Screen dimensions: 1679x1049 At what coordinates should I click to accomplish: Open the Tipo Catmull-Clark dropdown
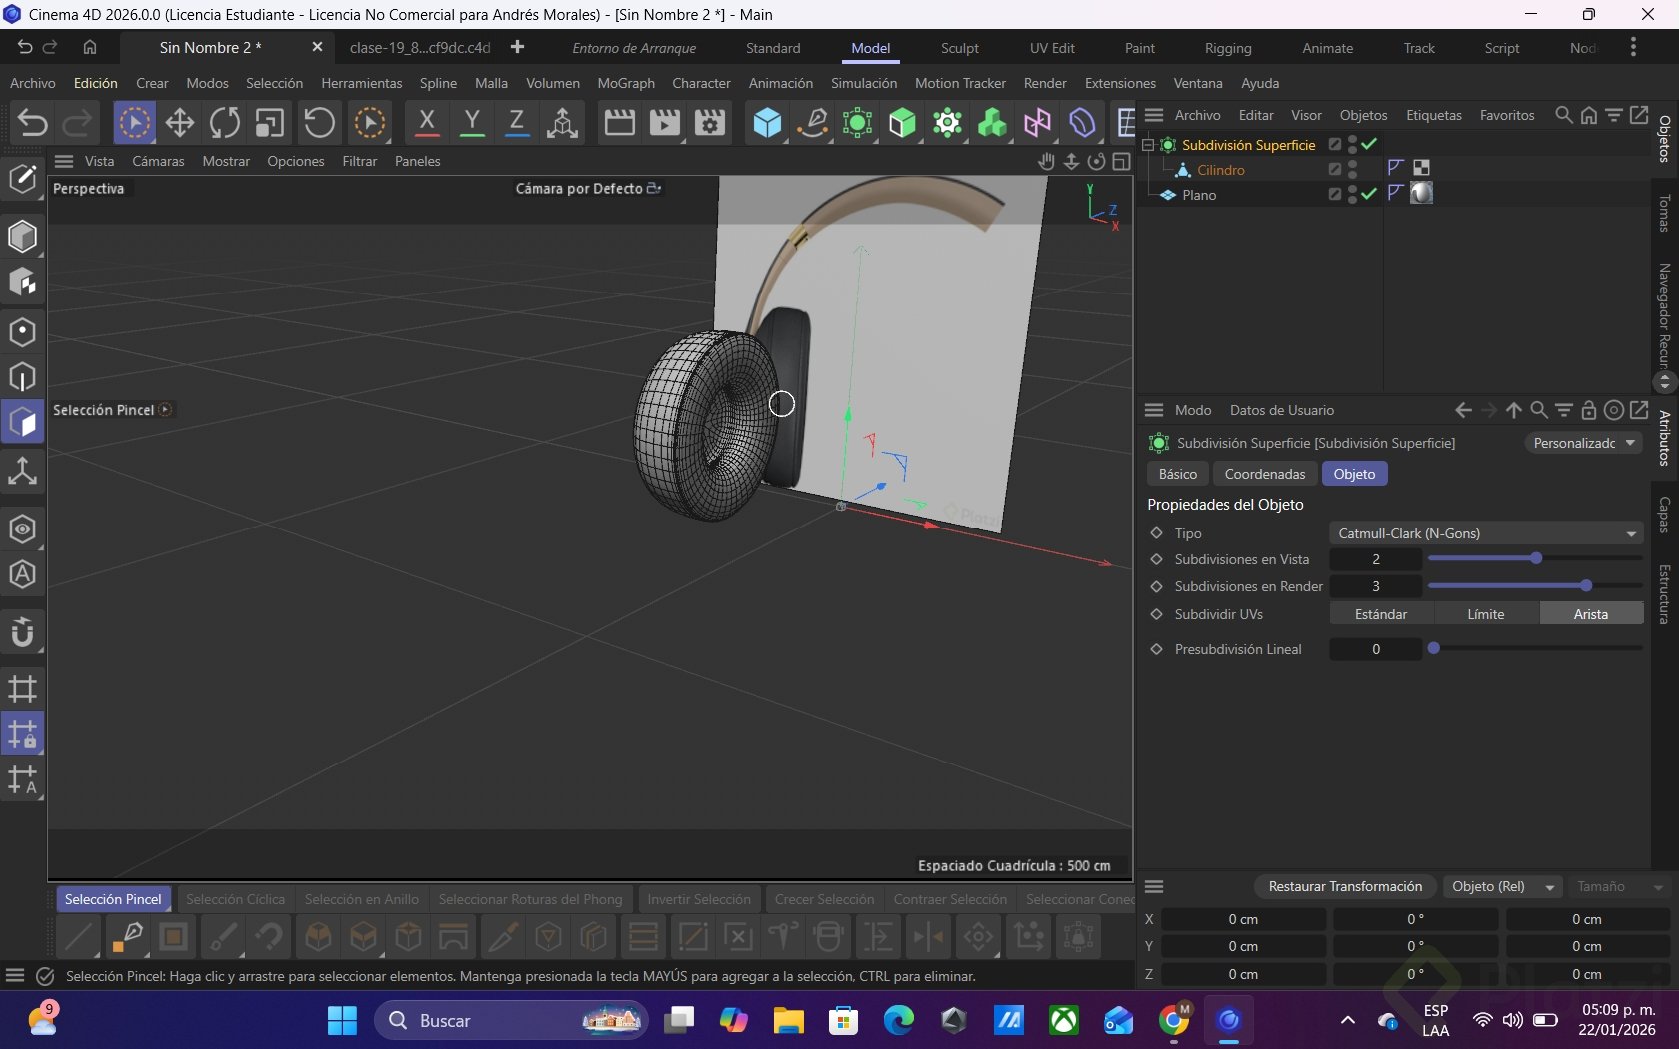[1486, 533]
